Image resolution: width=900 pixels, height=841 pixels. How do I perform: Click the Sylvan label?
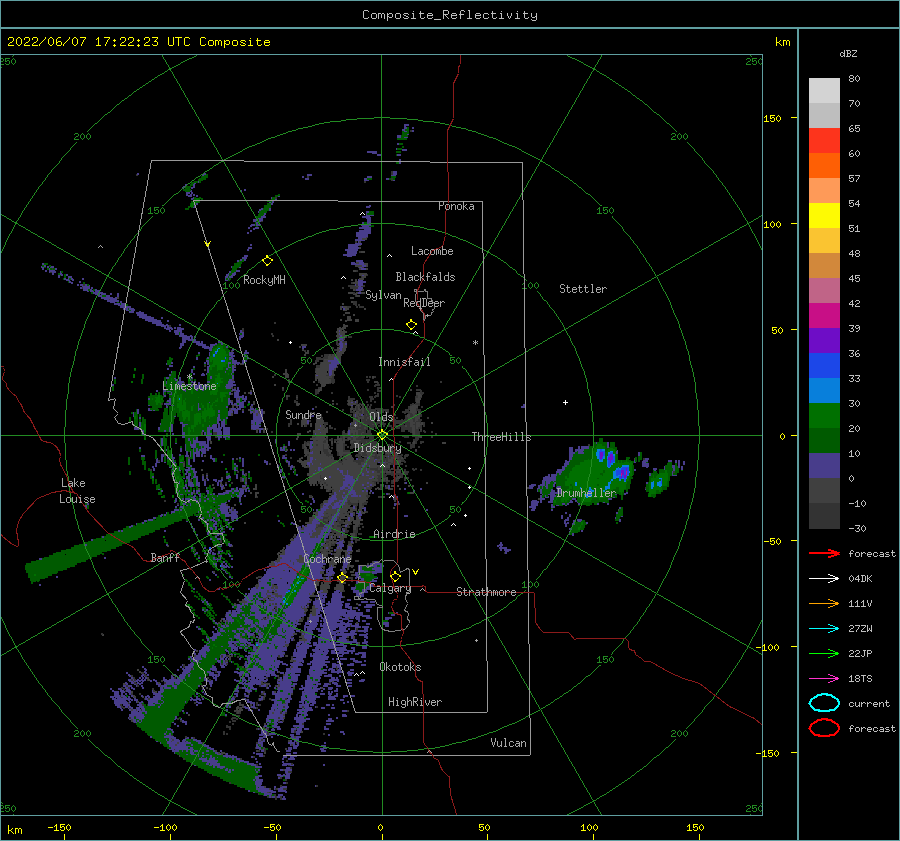point(383,295)
